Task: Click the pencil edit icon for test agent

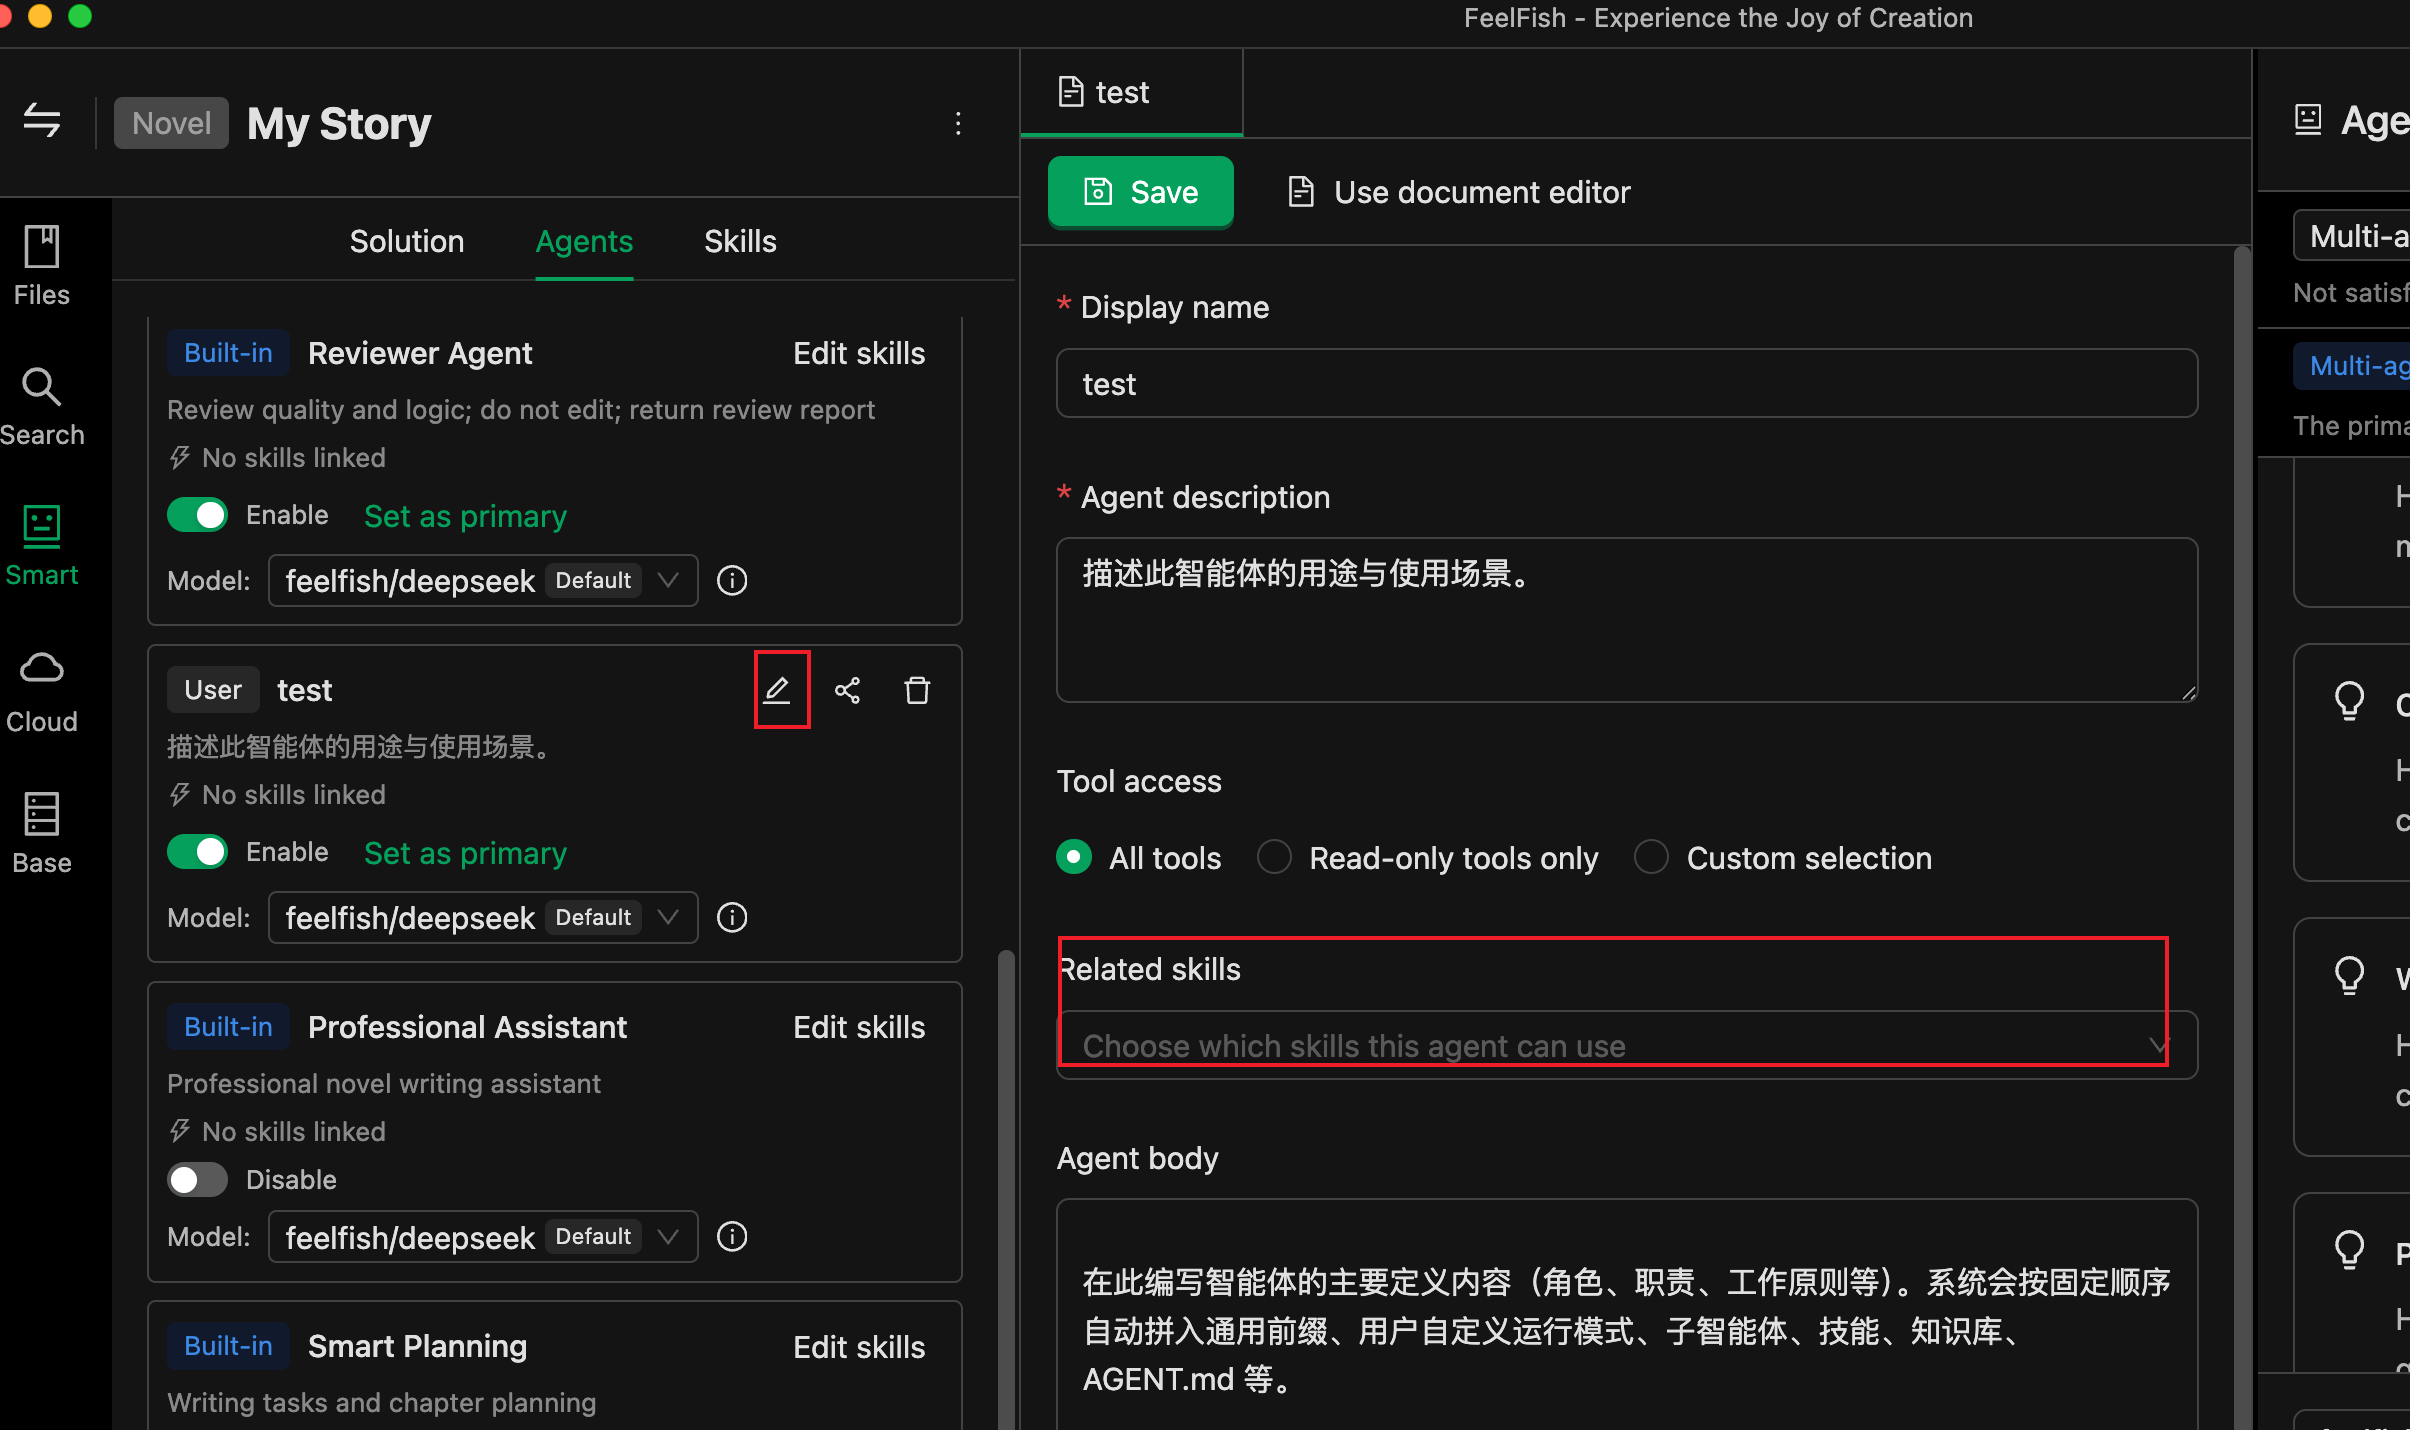Action: [778, 690]
